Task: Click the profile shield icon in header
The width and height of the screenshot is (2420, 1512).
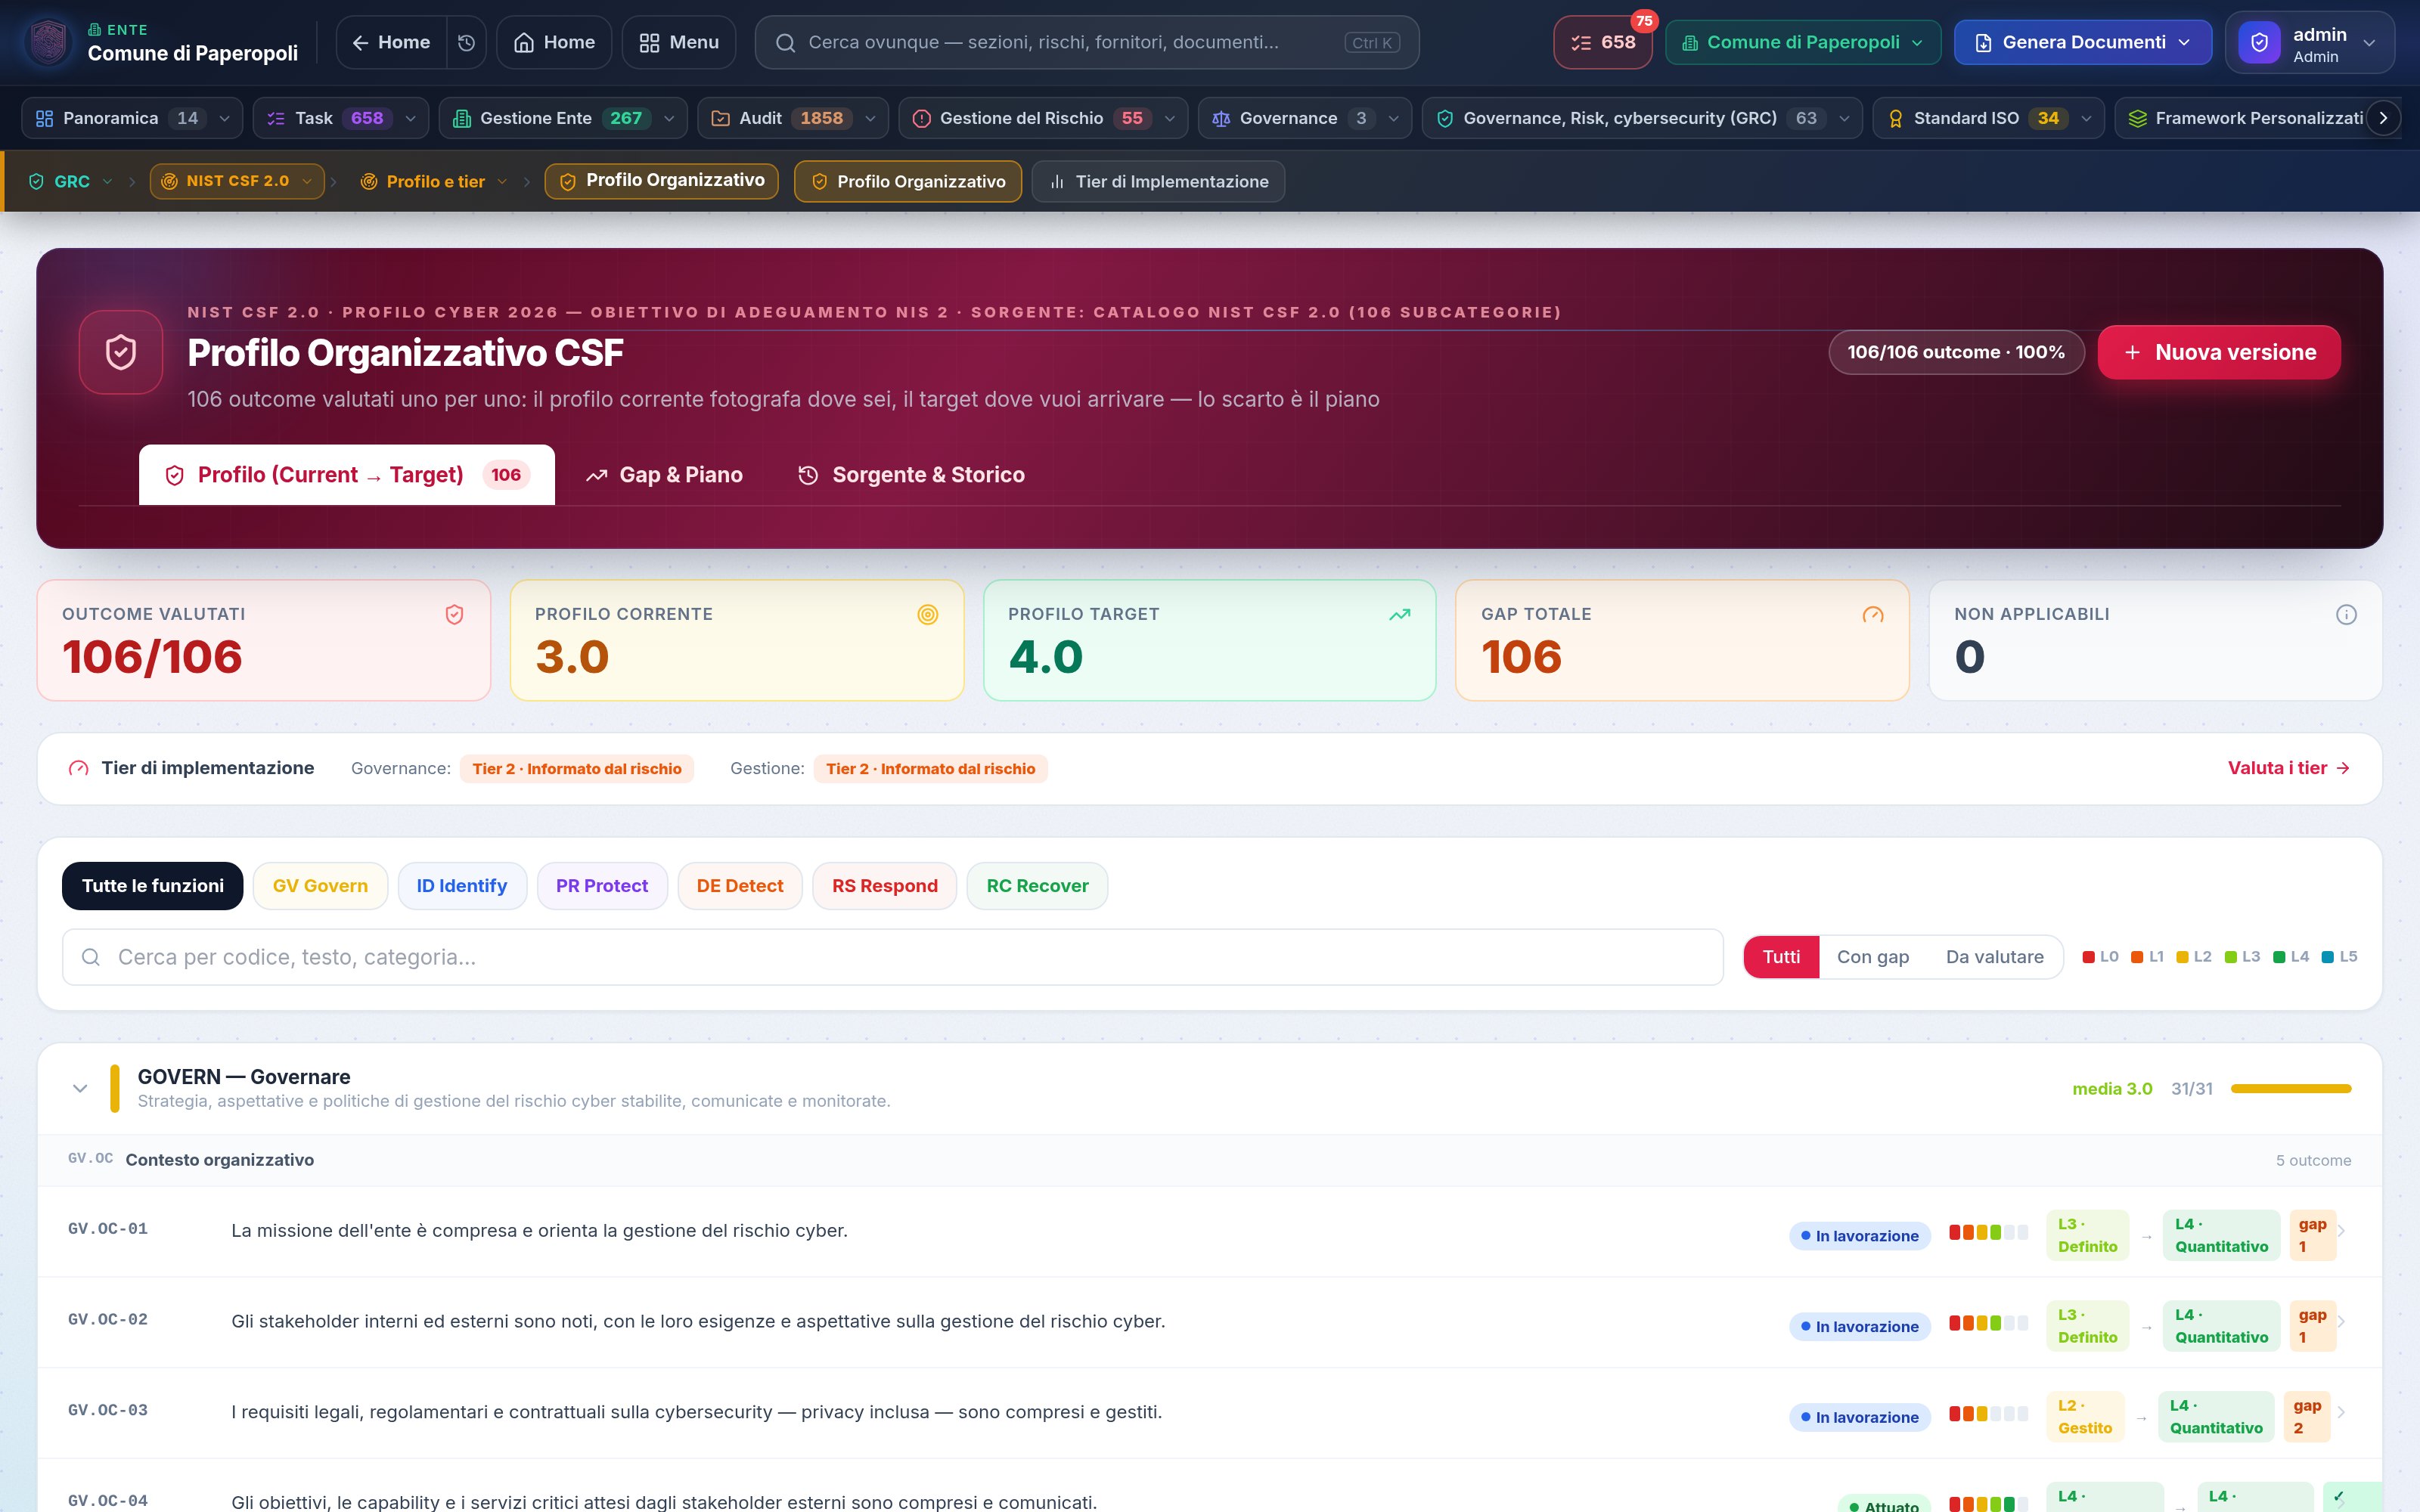Action: coord(121,352)
